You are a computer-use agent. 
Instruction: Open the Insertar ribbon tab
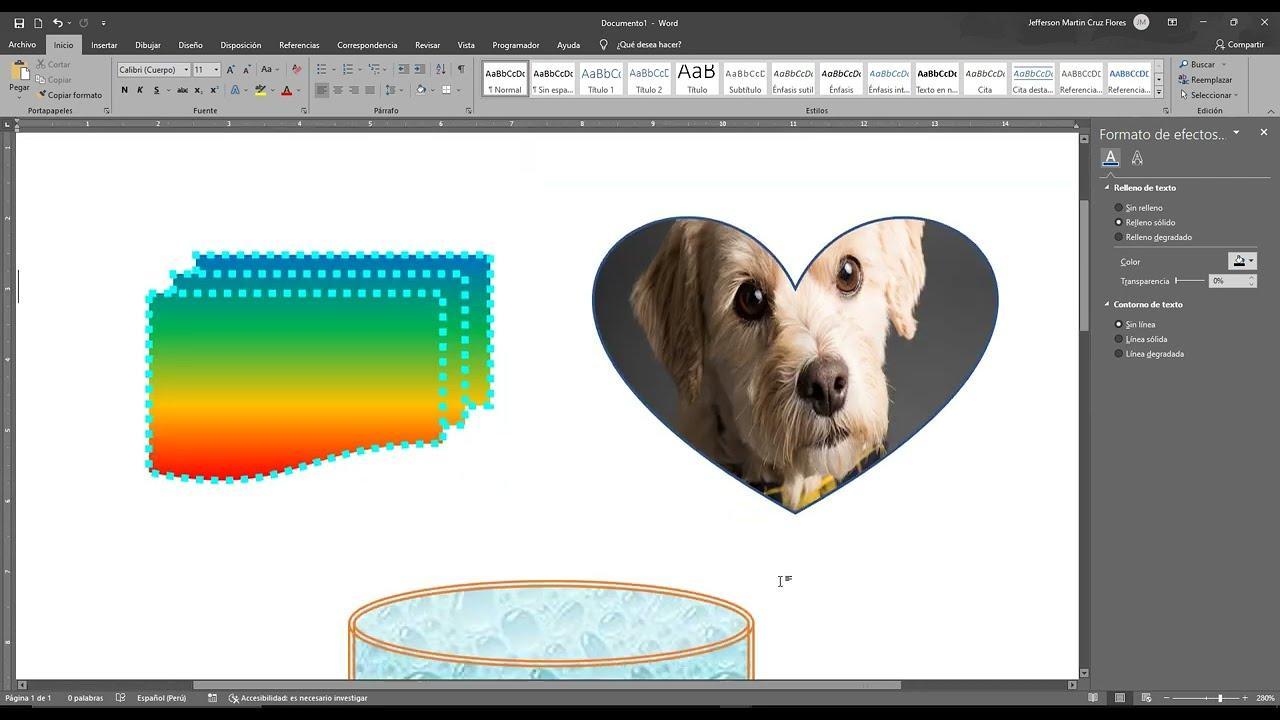coord(104,45)
